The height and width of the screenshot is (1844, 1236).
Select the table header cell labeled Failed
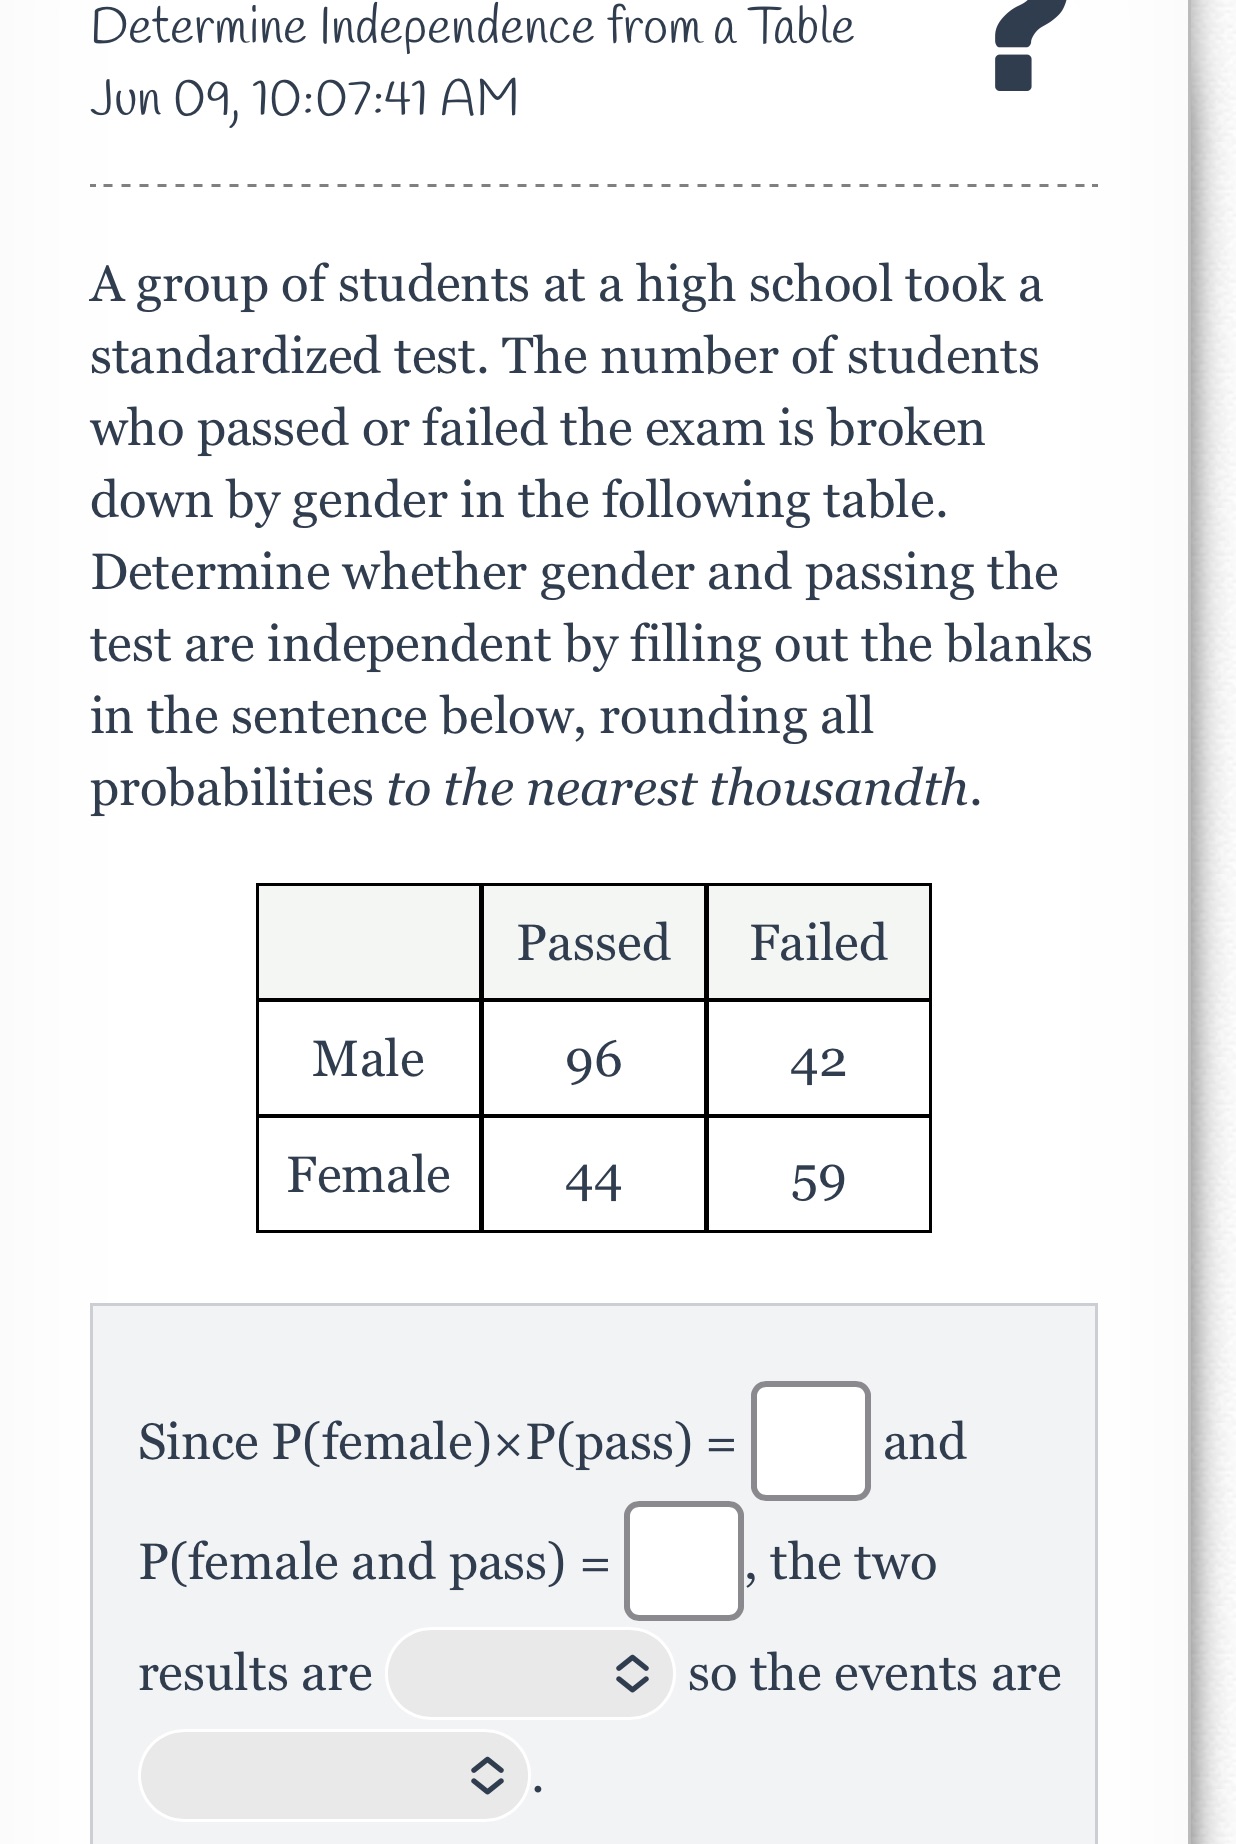coord(818,941)
